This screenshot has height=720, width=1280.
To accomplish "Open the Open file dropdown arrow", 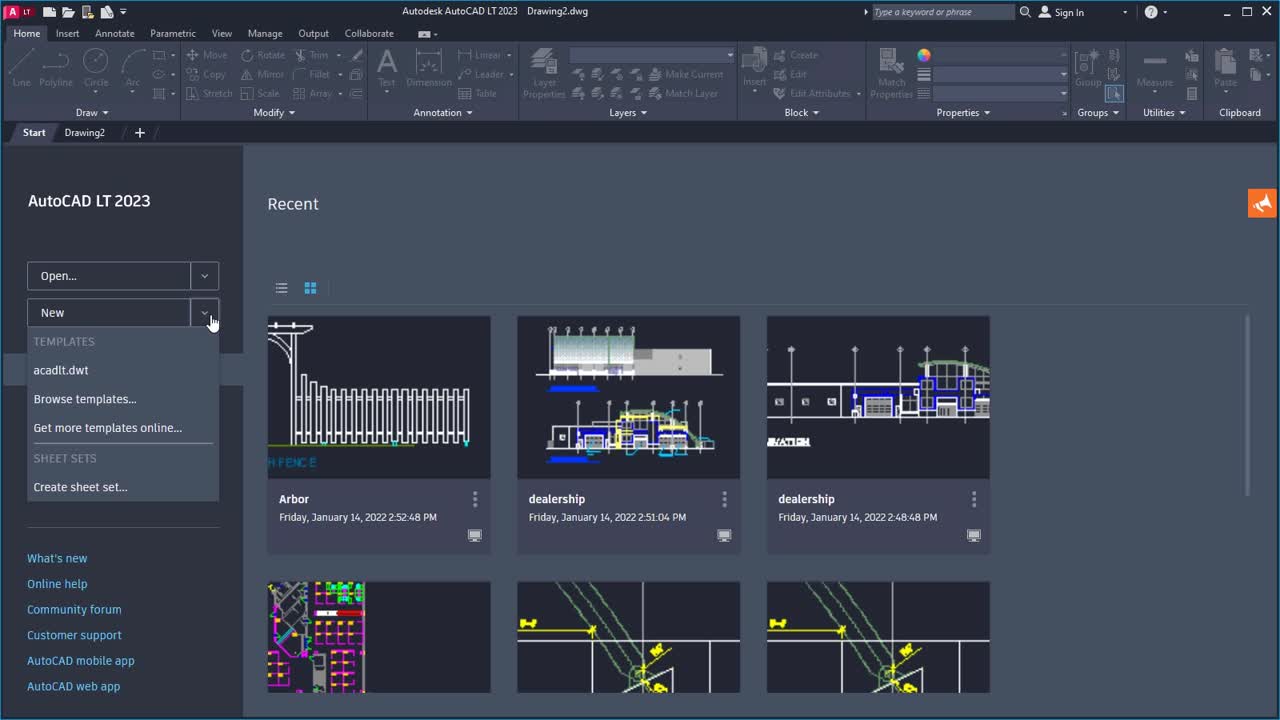I will coord(204,275).
